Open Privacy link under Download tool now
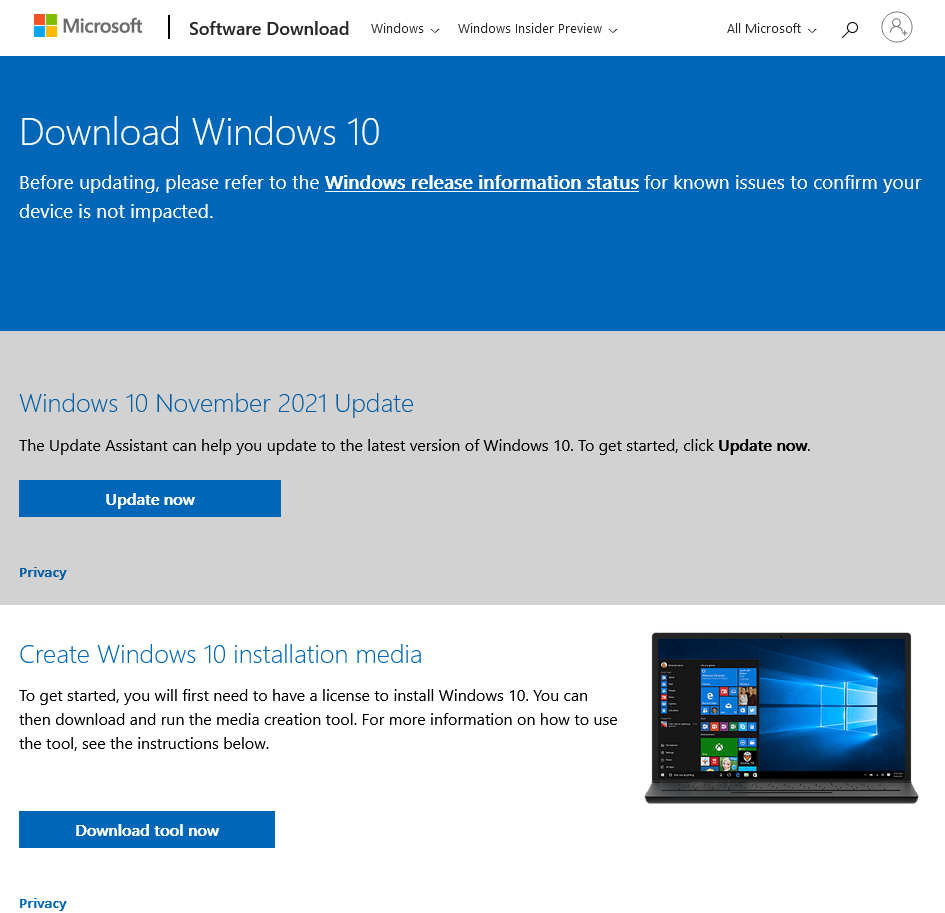945x913 pixels. tap(43, 903)
